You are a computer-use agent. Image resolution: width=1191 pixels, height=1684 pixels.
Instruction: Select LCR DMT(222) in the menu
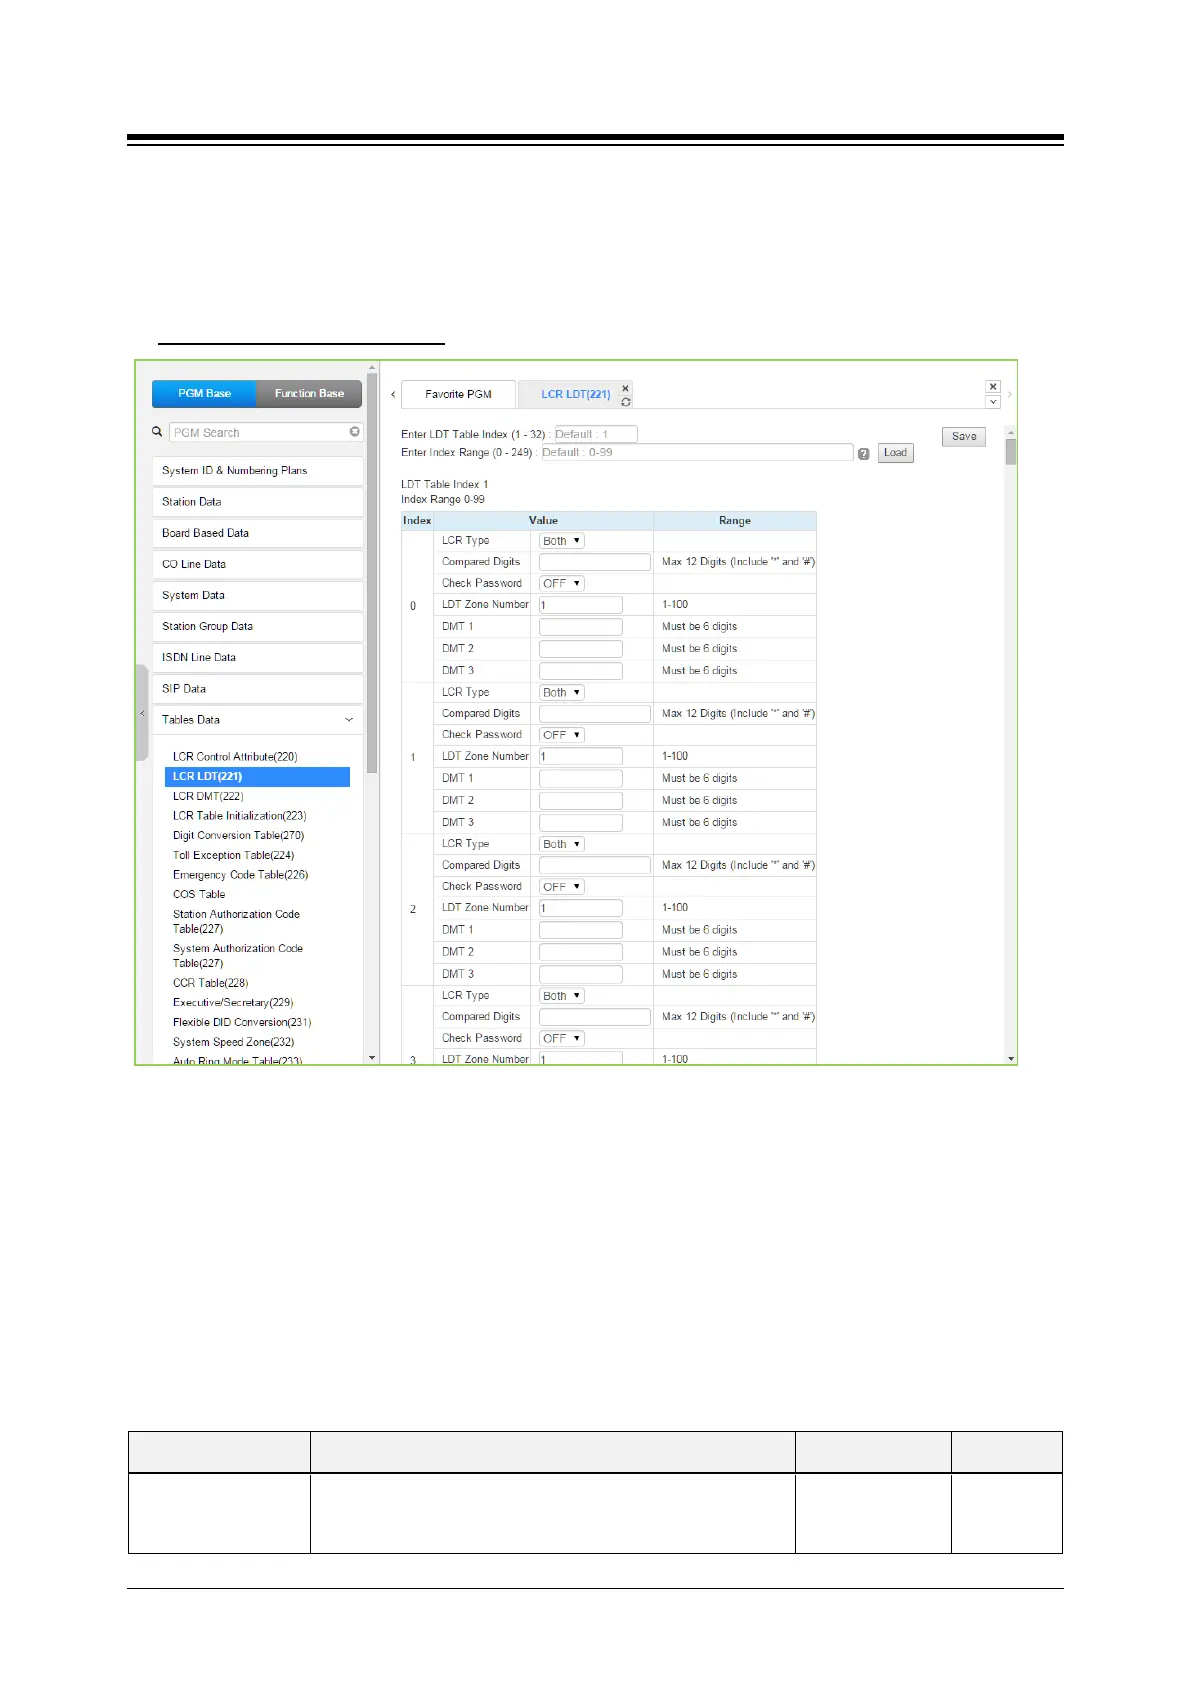point(208,796)
